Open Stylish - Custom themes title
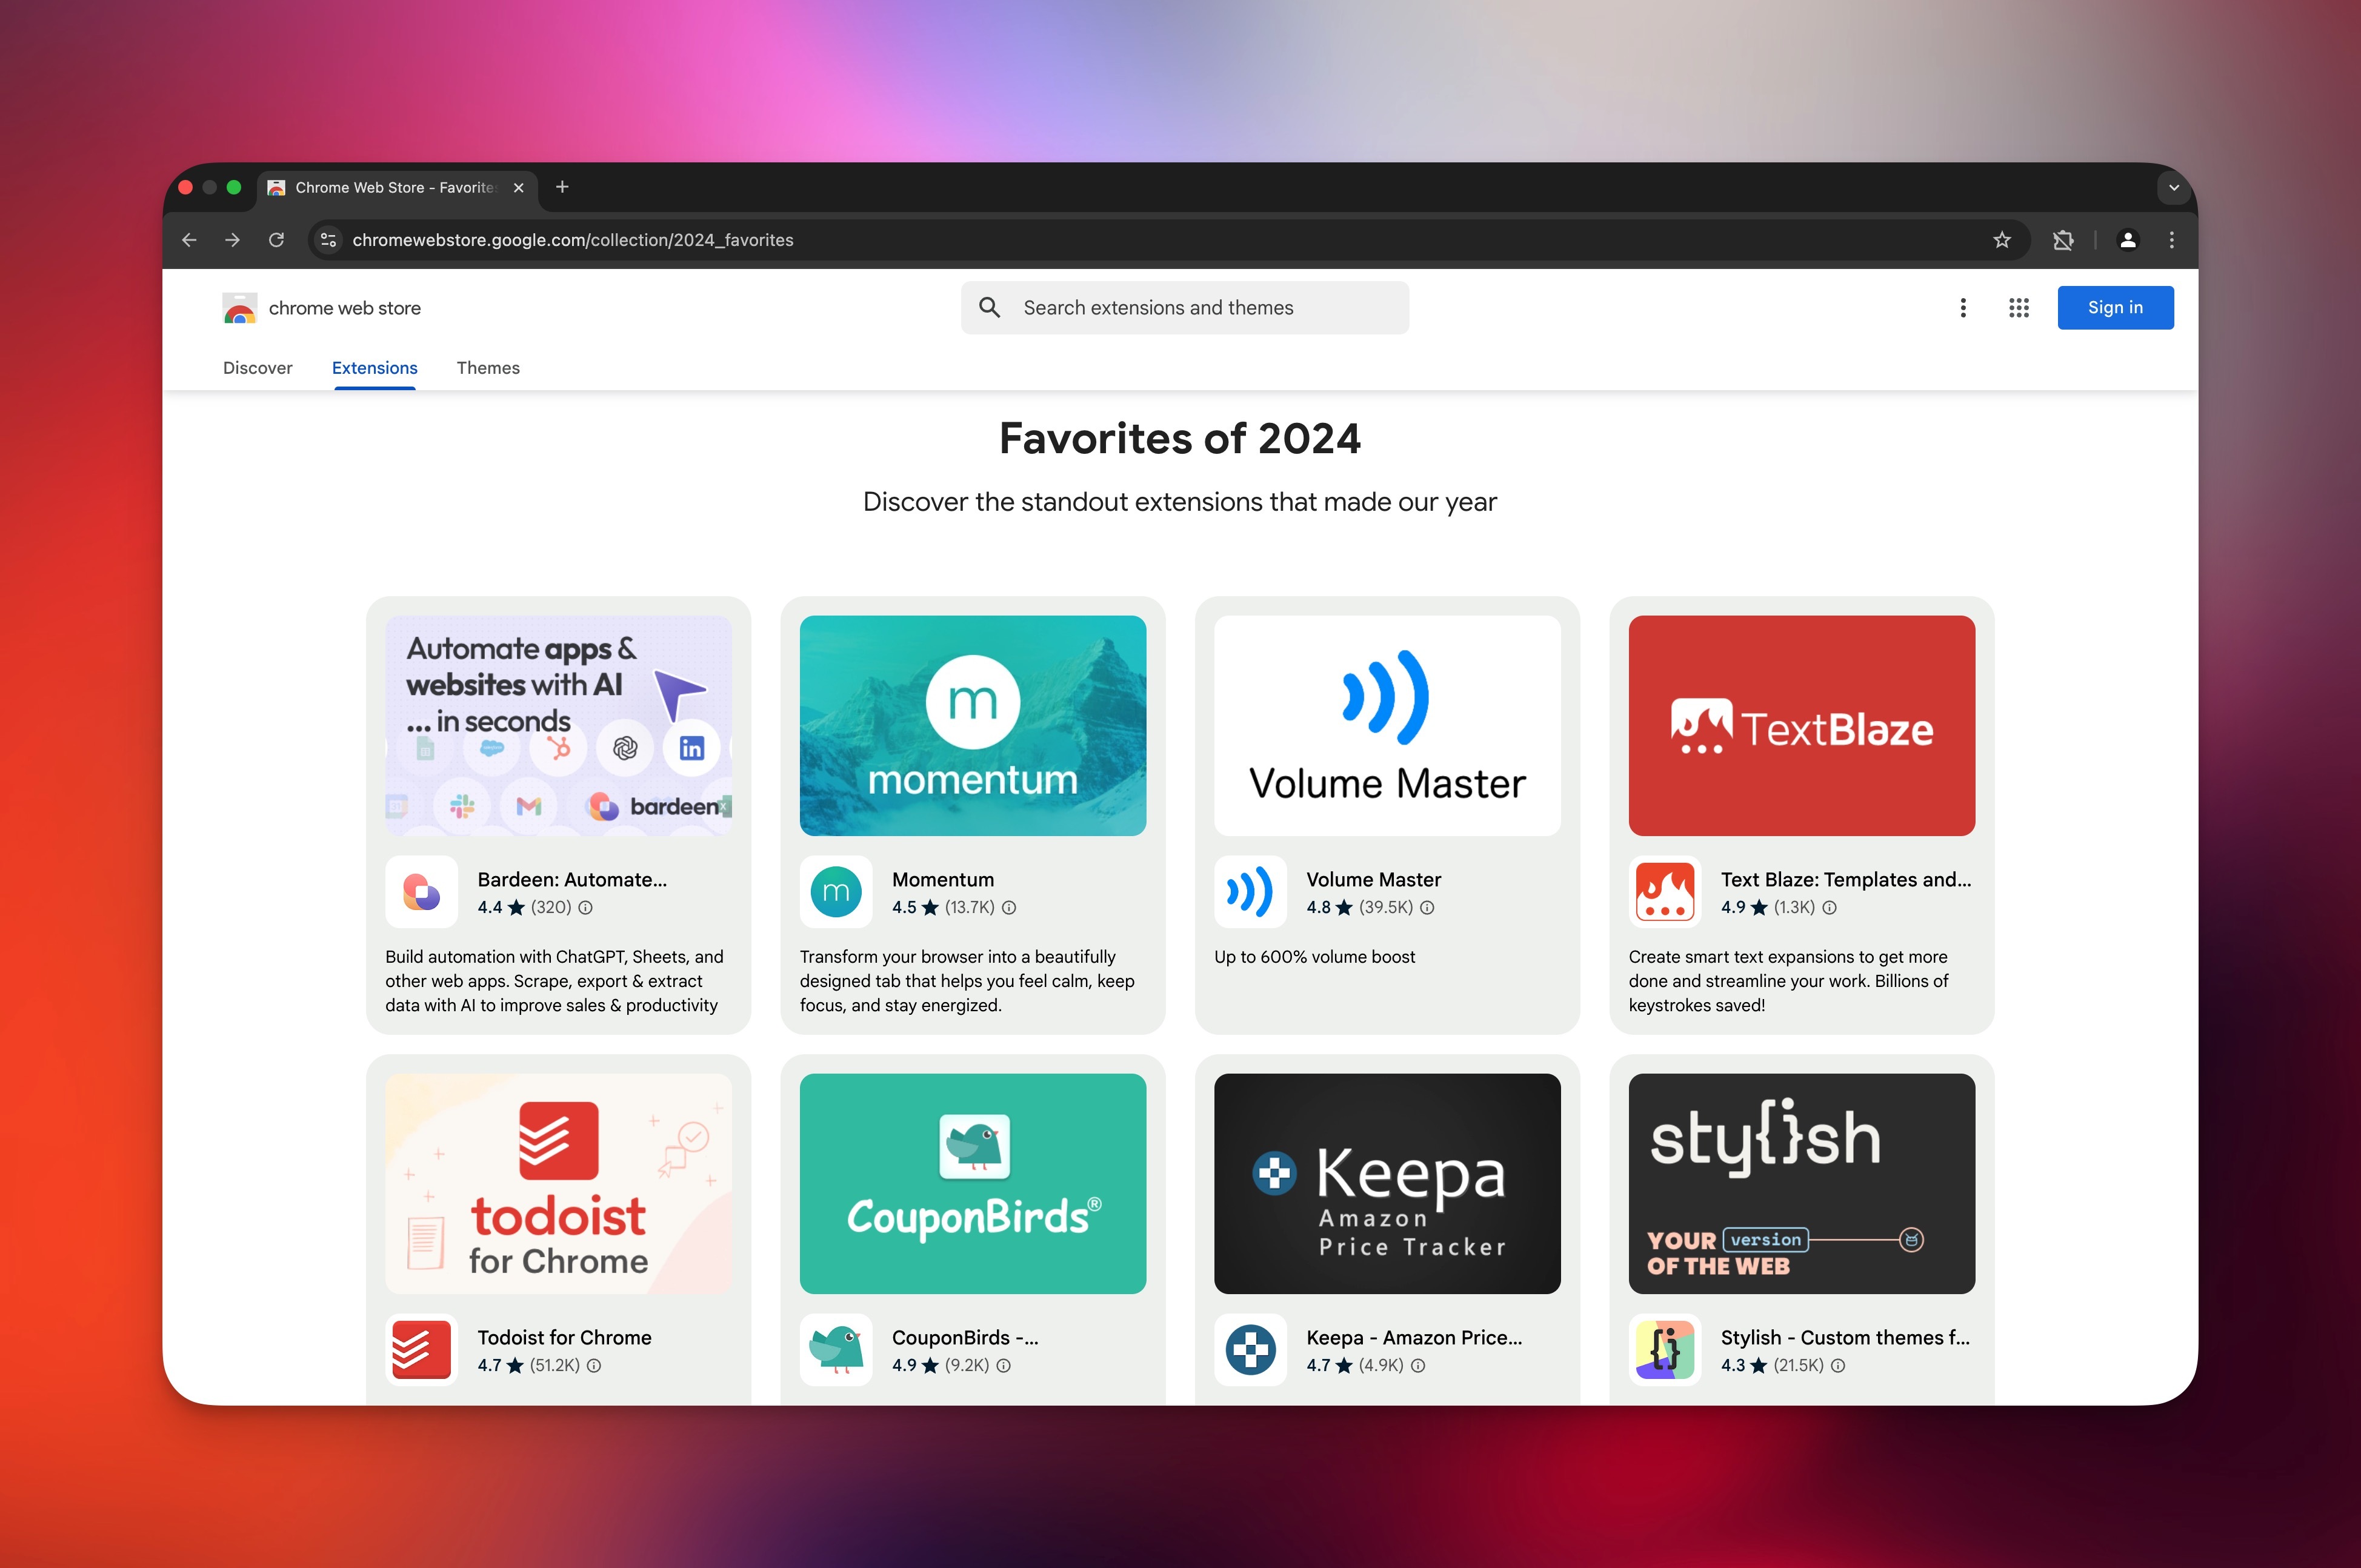2361x1568 pixels. tap(1845, 1338)
